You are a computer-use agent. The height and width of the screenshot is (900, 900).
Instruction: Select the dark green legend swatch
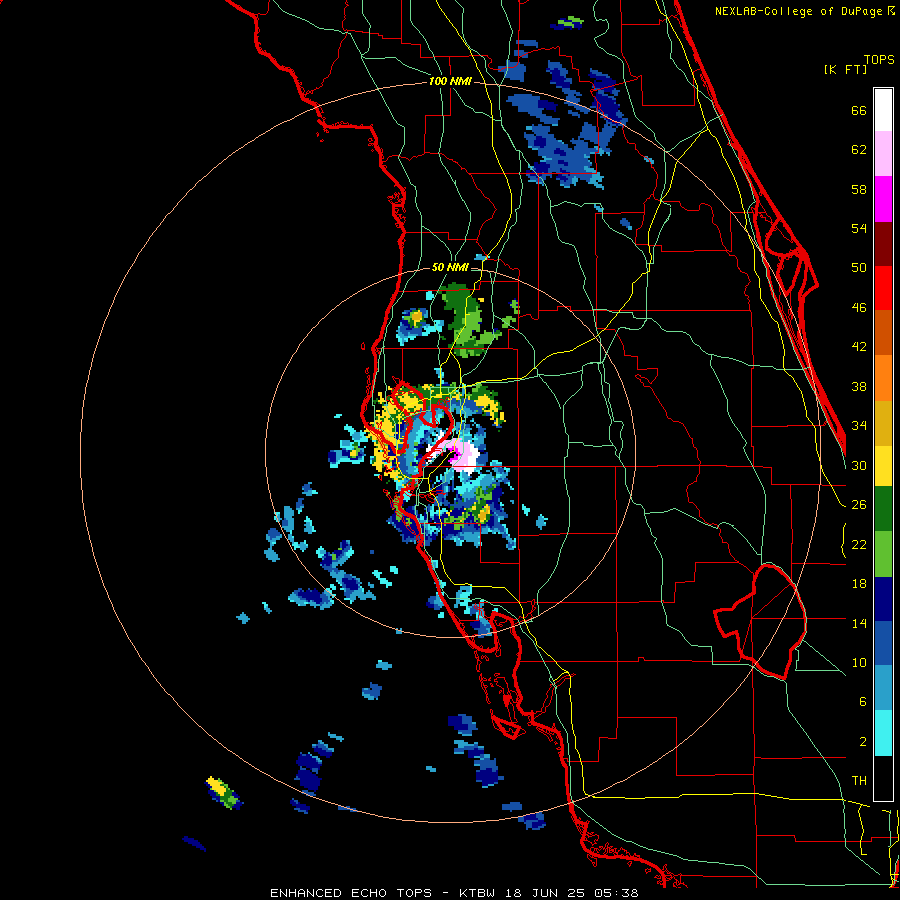pyautogui.click(x=883, y=509)
